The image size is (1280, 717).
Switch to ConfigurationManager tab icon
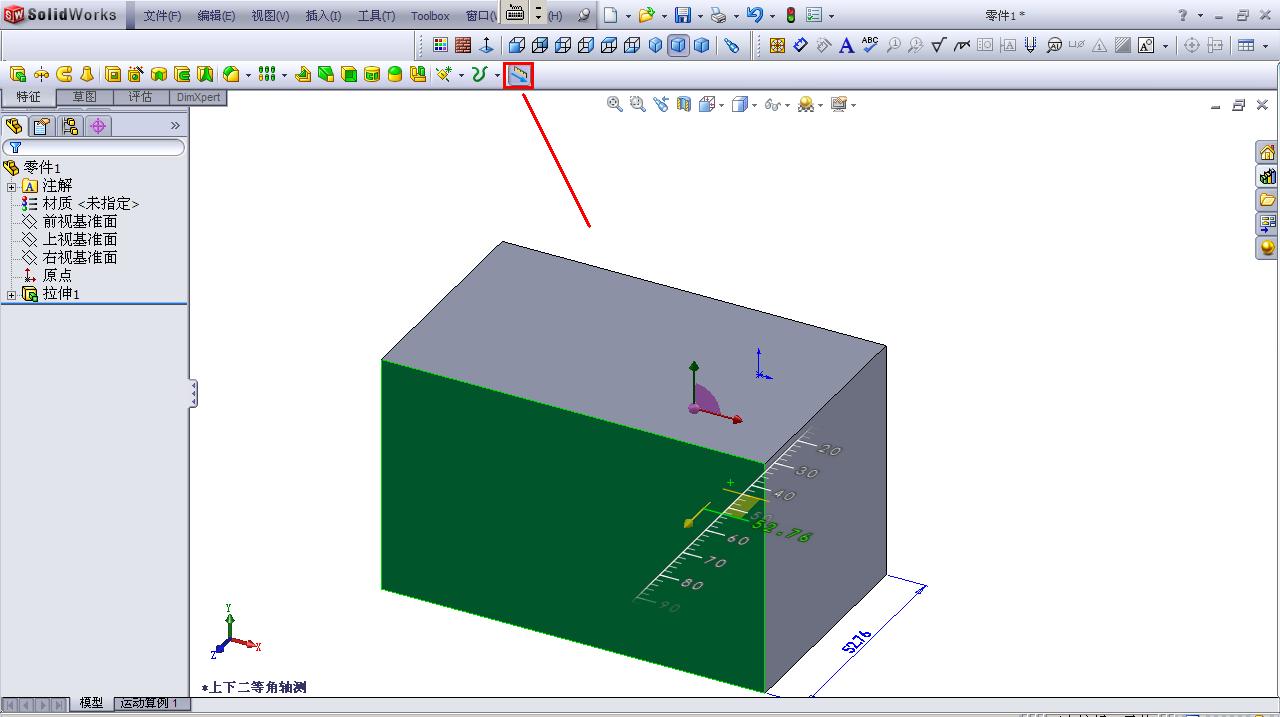point(69,126)
